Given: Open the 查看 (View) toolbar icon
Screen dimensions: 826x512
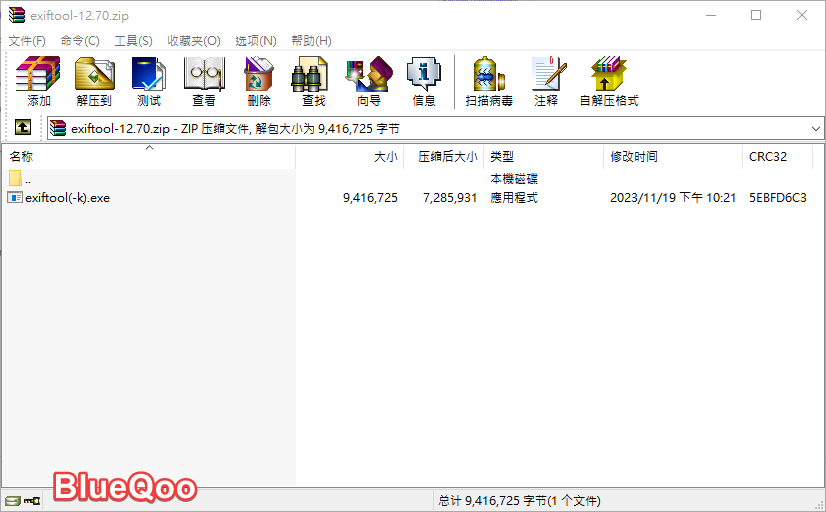Looking at the screenshot, I should click(204, 81).
